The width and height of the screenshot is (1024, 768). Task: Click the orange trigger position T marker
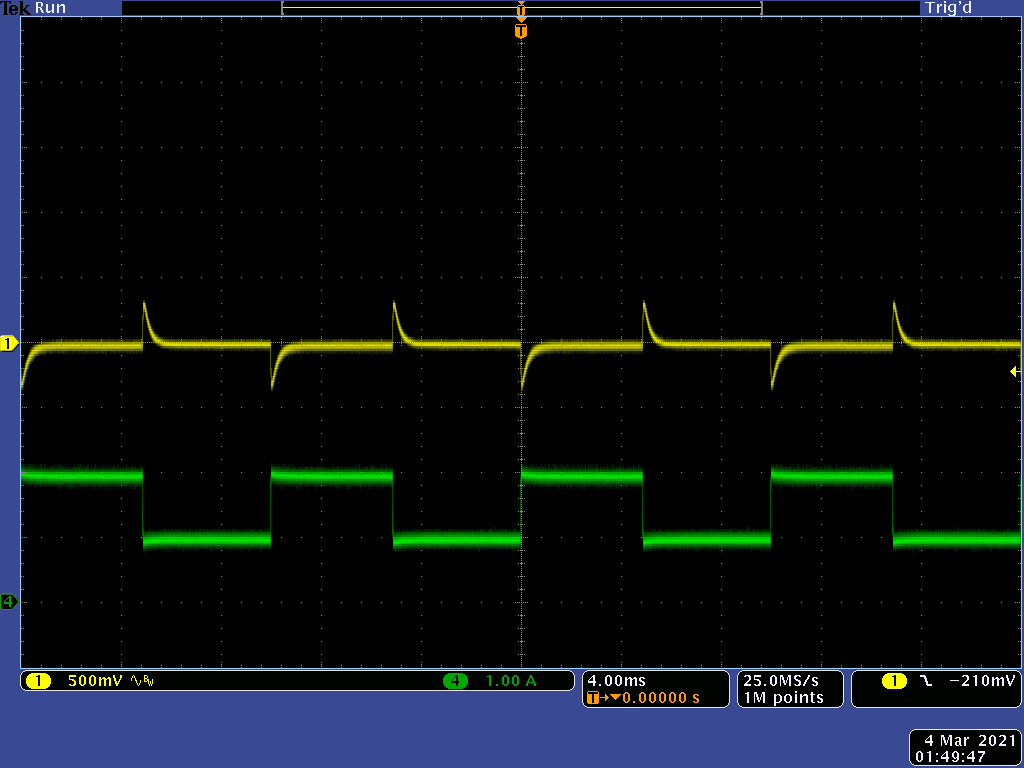coord(520,31)
